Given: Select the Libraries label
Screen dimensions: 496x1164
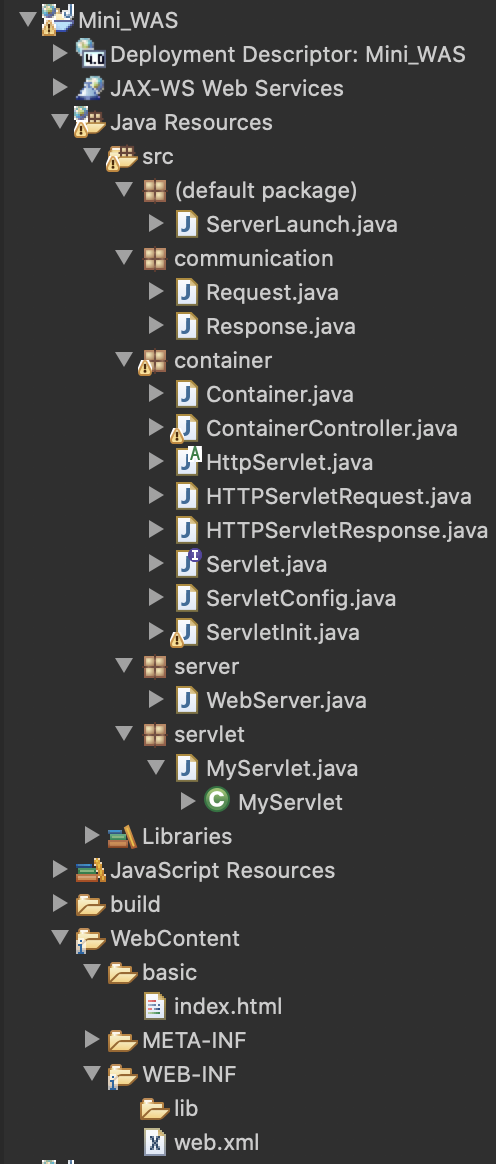Looking at the screenshot, I should coord(187,837).
